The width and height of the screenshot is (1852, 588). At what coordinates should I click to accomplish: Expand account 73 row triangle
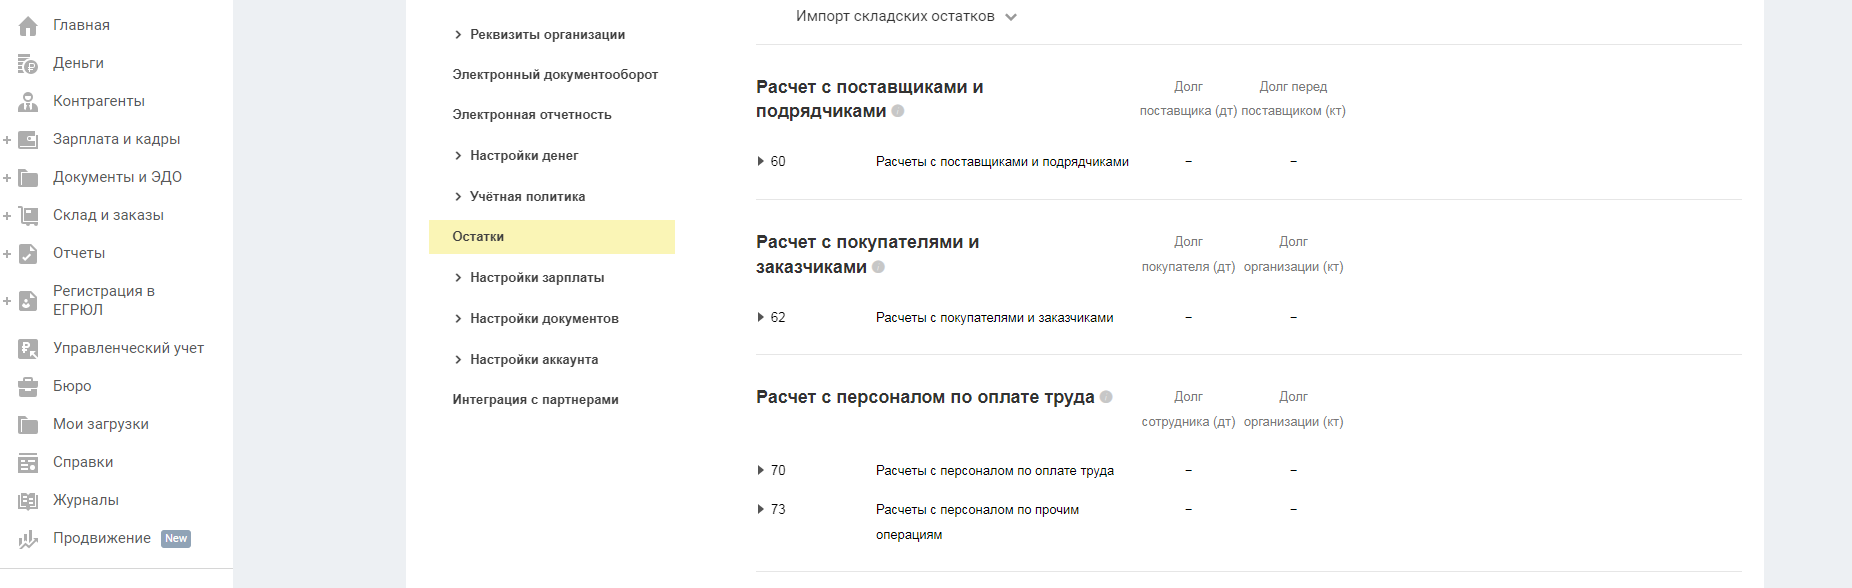(761, 509)
